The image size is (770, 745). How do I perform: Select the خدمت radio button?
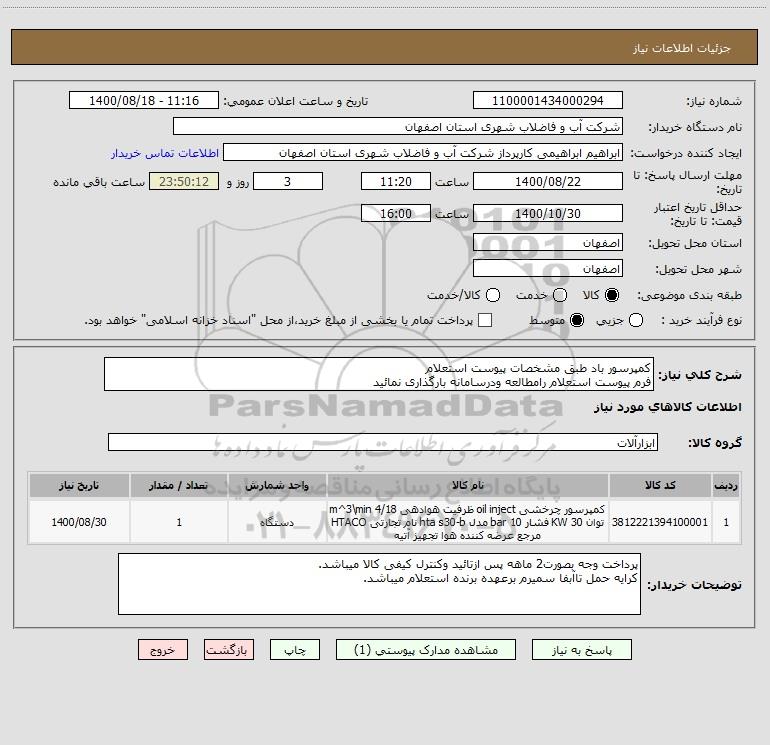[x=560, y=295]
